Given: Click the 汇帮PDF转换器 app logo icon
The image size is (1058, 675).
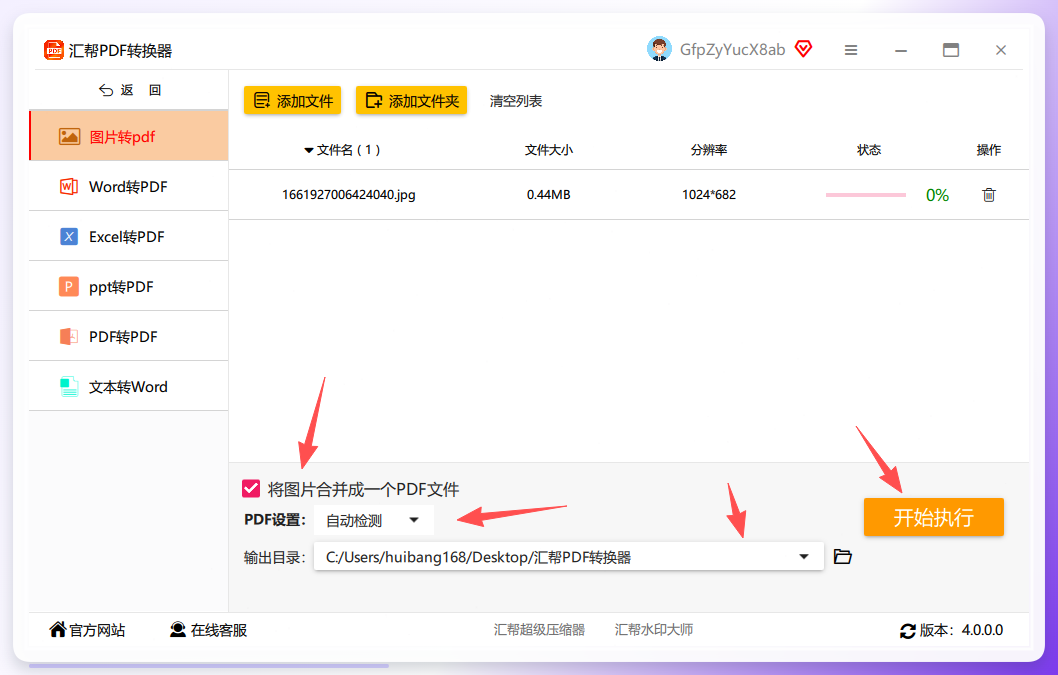Looking at the screenshot, I should coord(53,50).
